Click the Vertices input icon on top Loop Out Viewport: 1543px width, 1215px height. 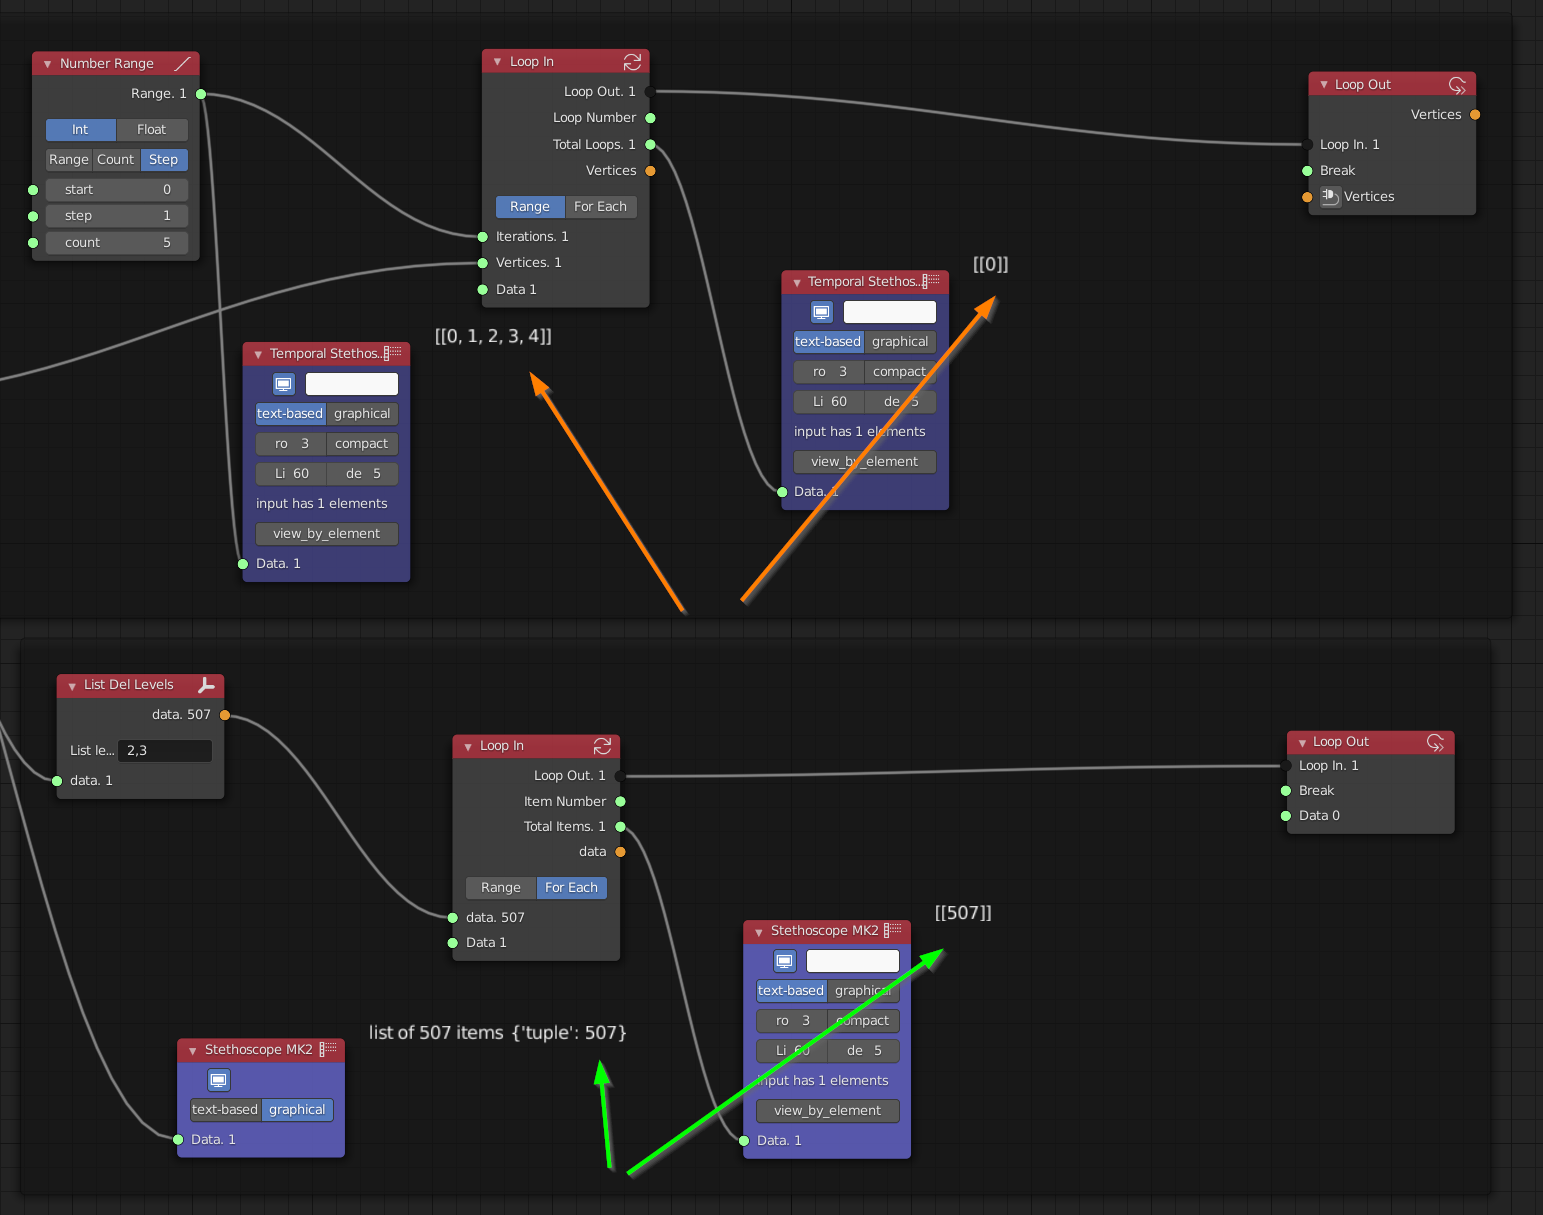point(1330,197)
